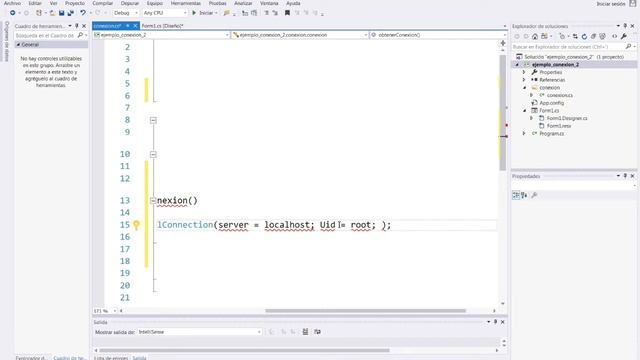Click the clear all output icon
The width and height of the screenshot is (640, 360).
tap(305, 332)
